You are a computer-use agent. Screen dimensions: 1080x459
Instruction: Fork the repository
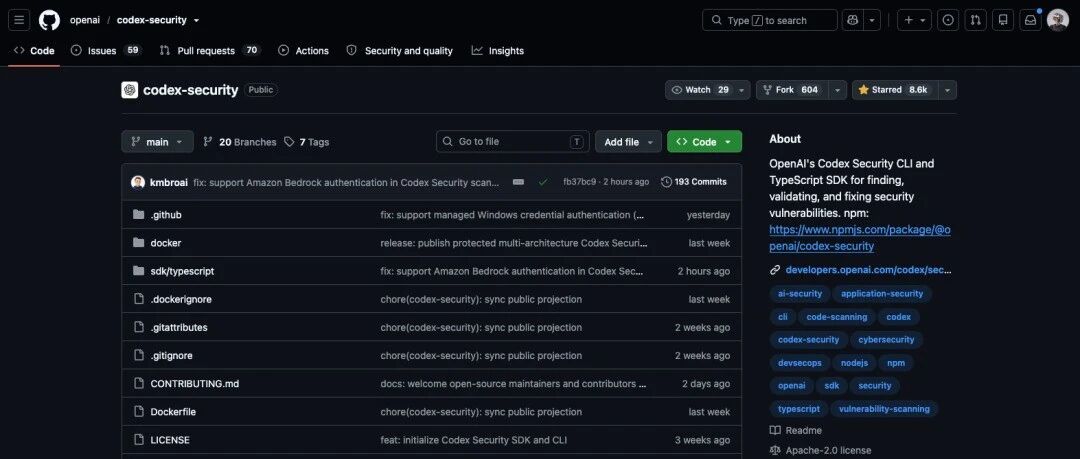(x=792, y=90)
